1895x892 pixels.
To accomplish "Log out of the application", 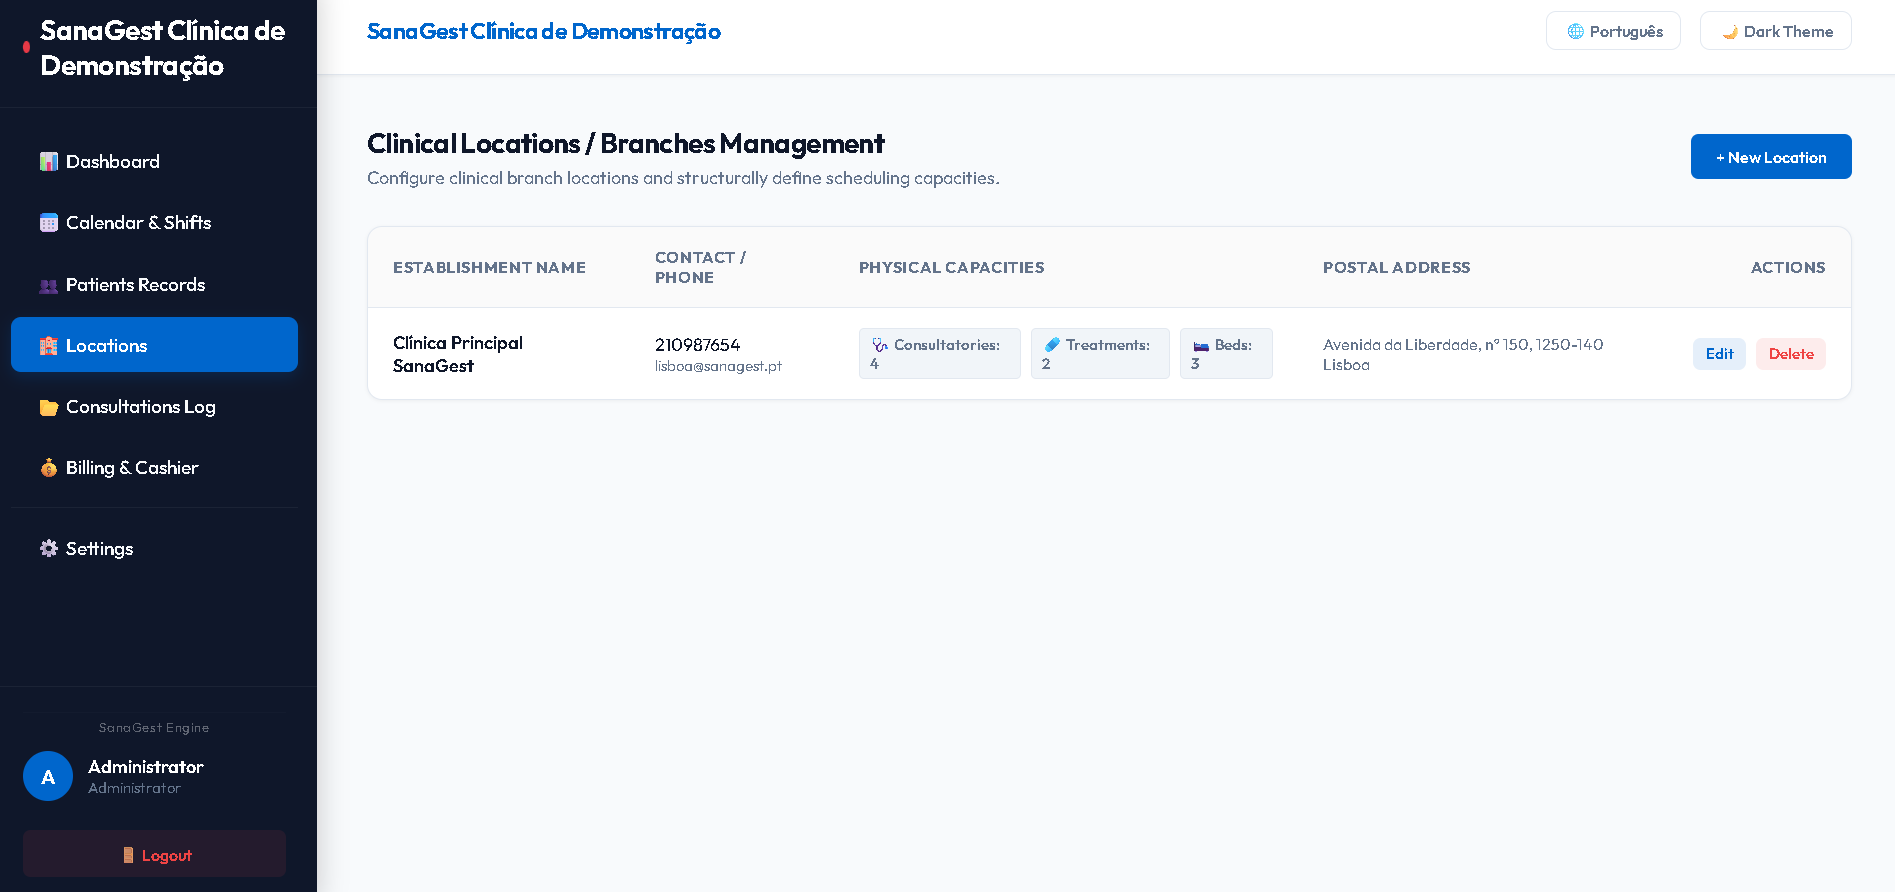I will pyautogui.click(x=154, y=854).
